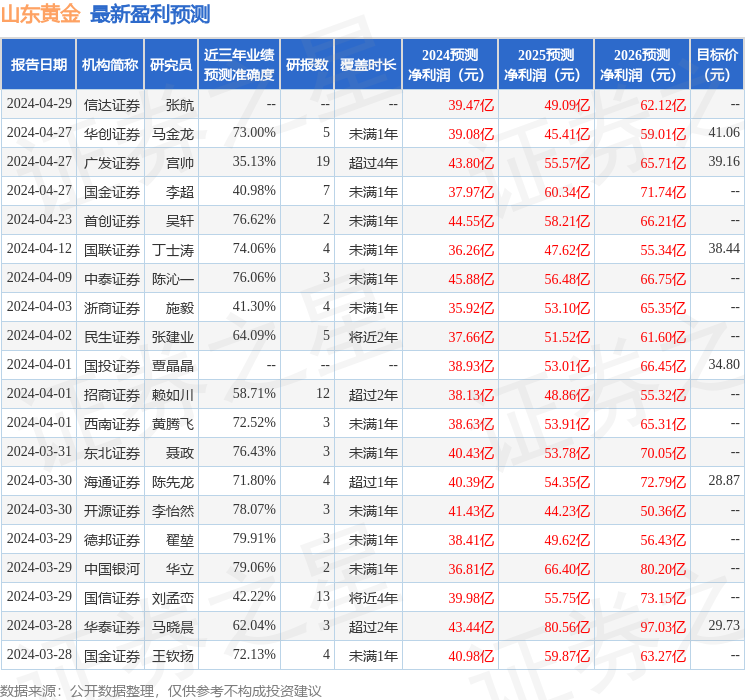The height and width of the screenshot is (700, 745).
Task: Click the 目标价(元) column header
Action: point(717,65)
